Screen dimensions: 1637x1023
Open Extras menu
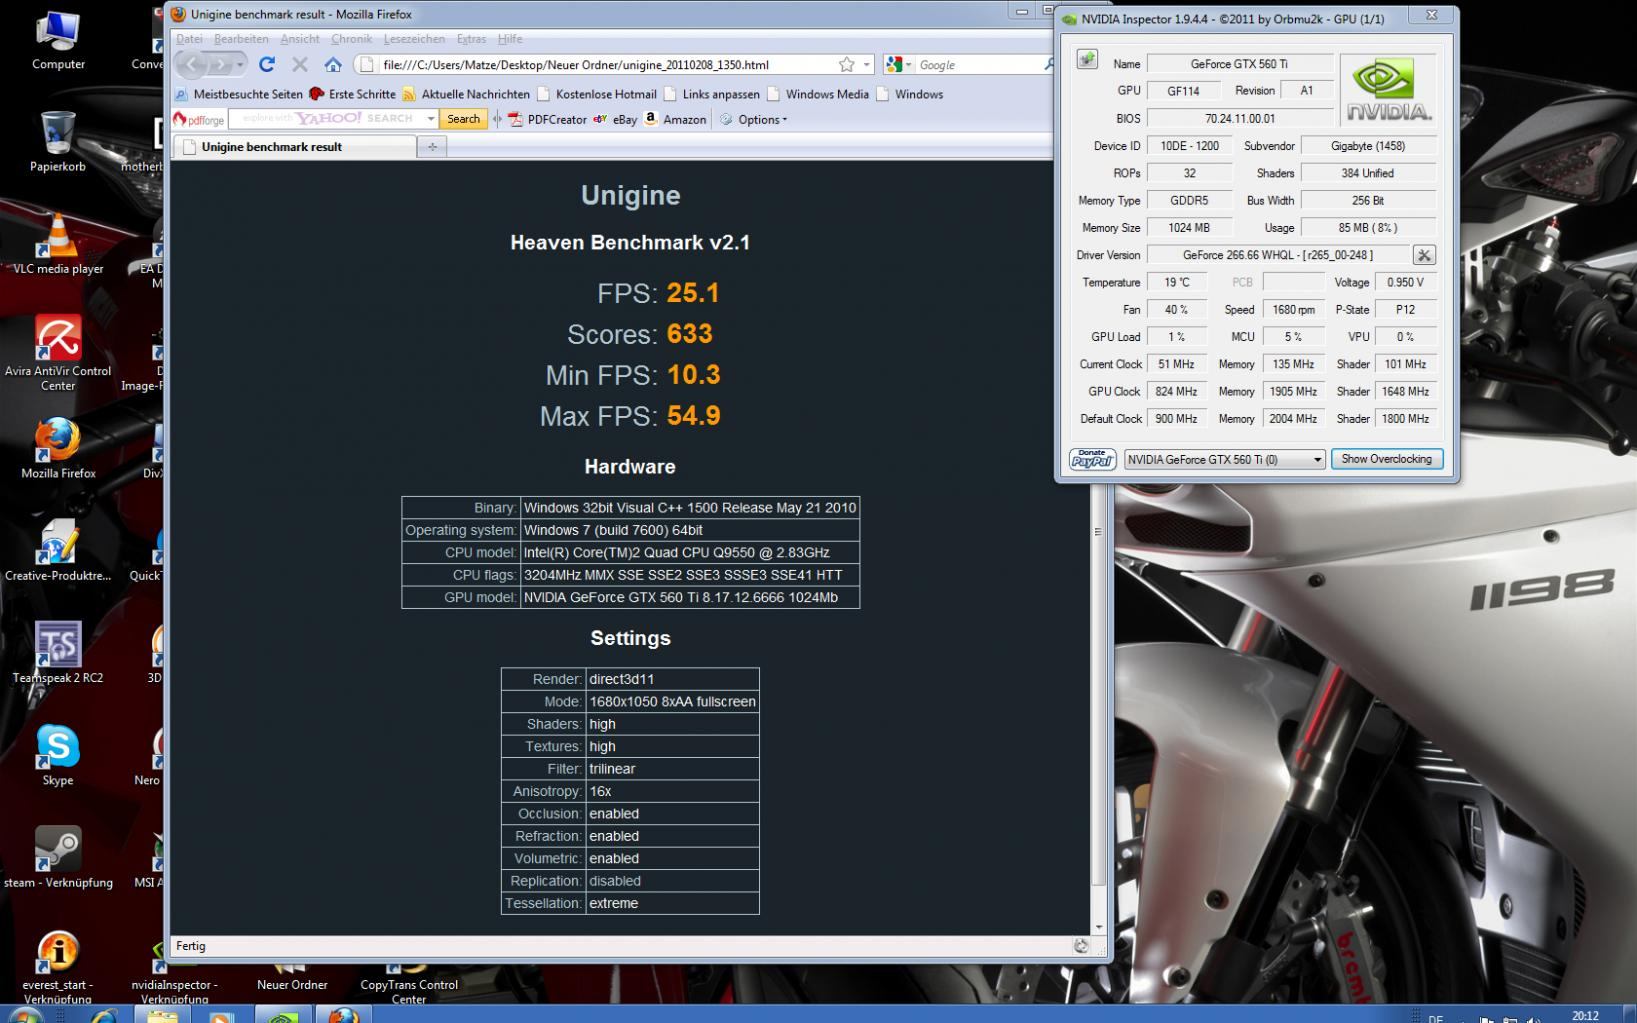tap(471, 39)
